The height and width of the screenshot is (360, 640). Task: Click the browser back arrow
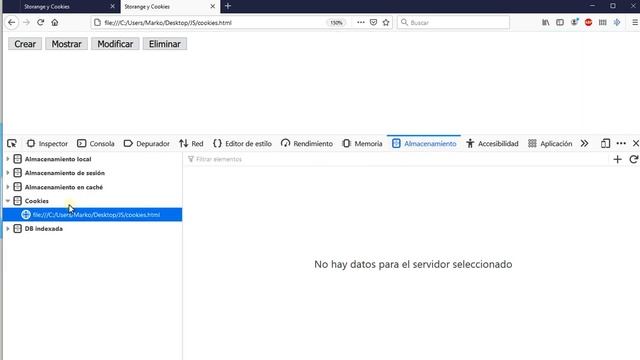tap(12, 22)
